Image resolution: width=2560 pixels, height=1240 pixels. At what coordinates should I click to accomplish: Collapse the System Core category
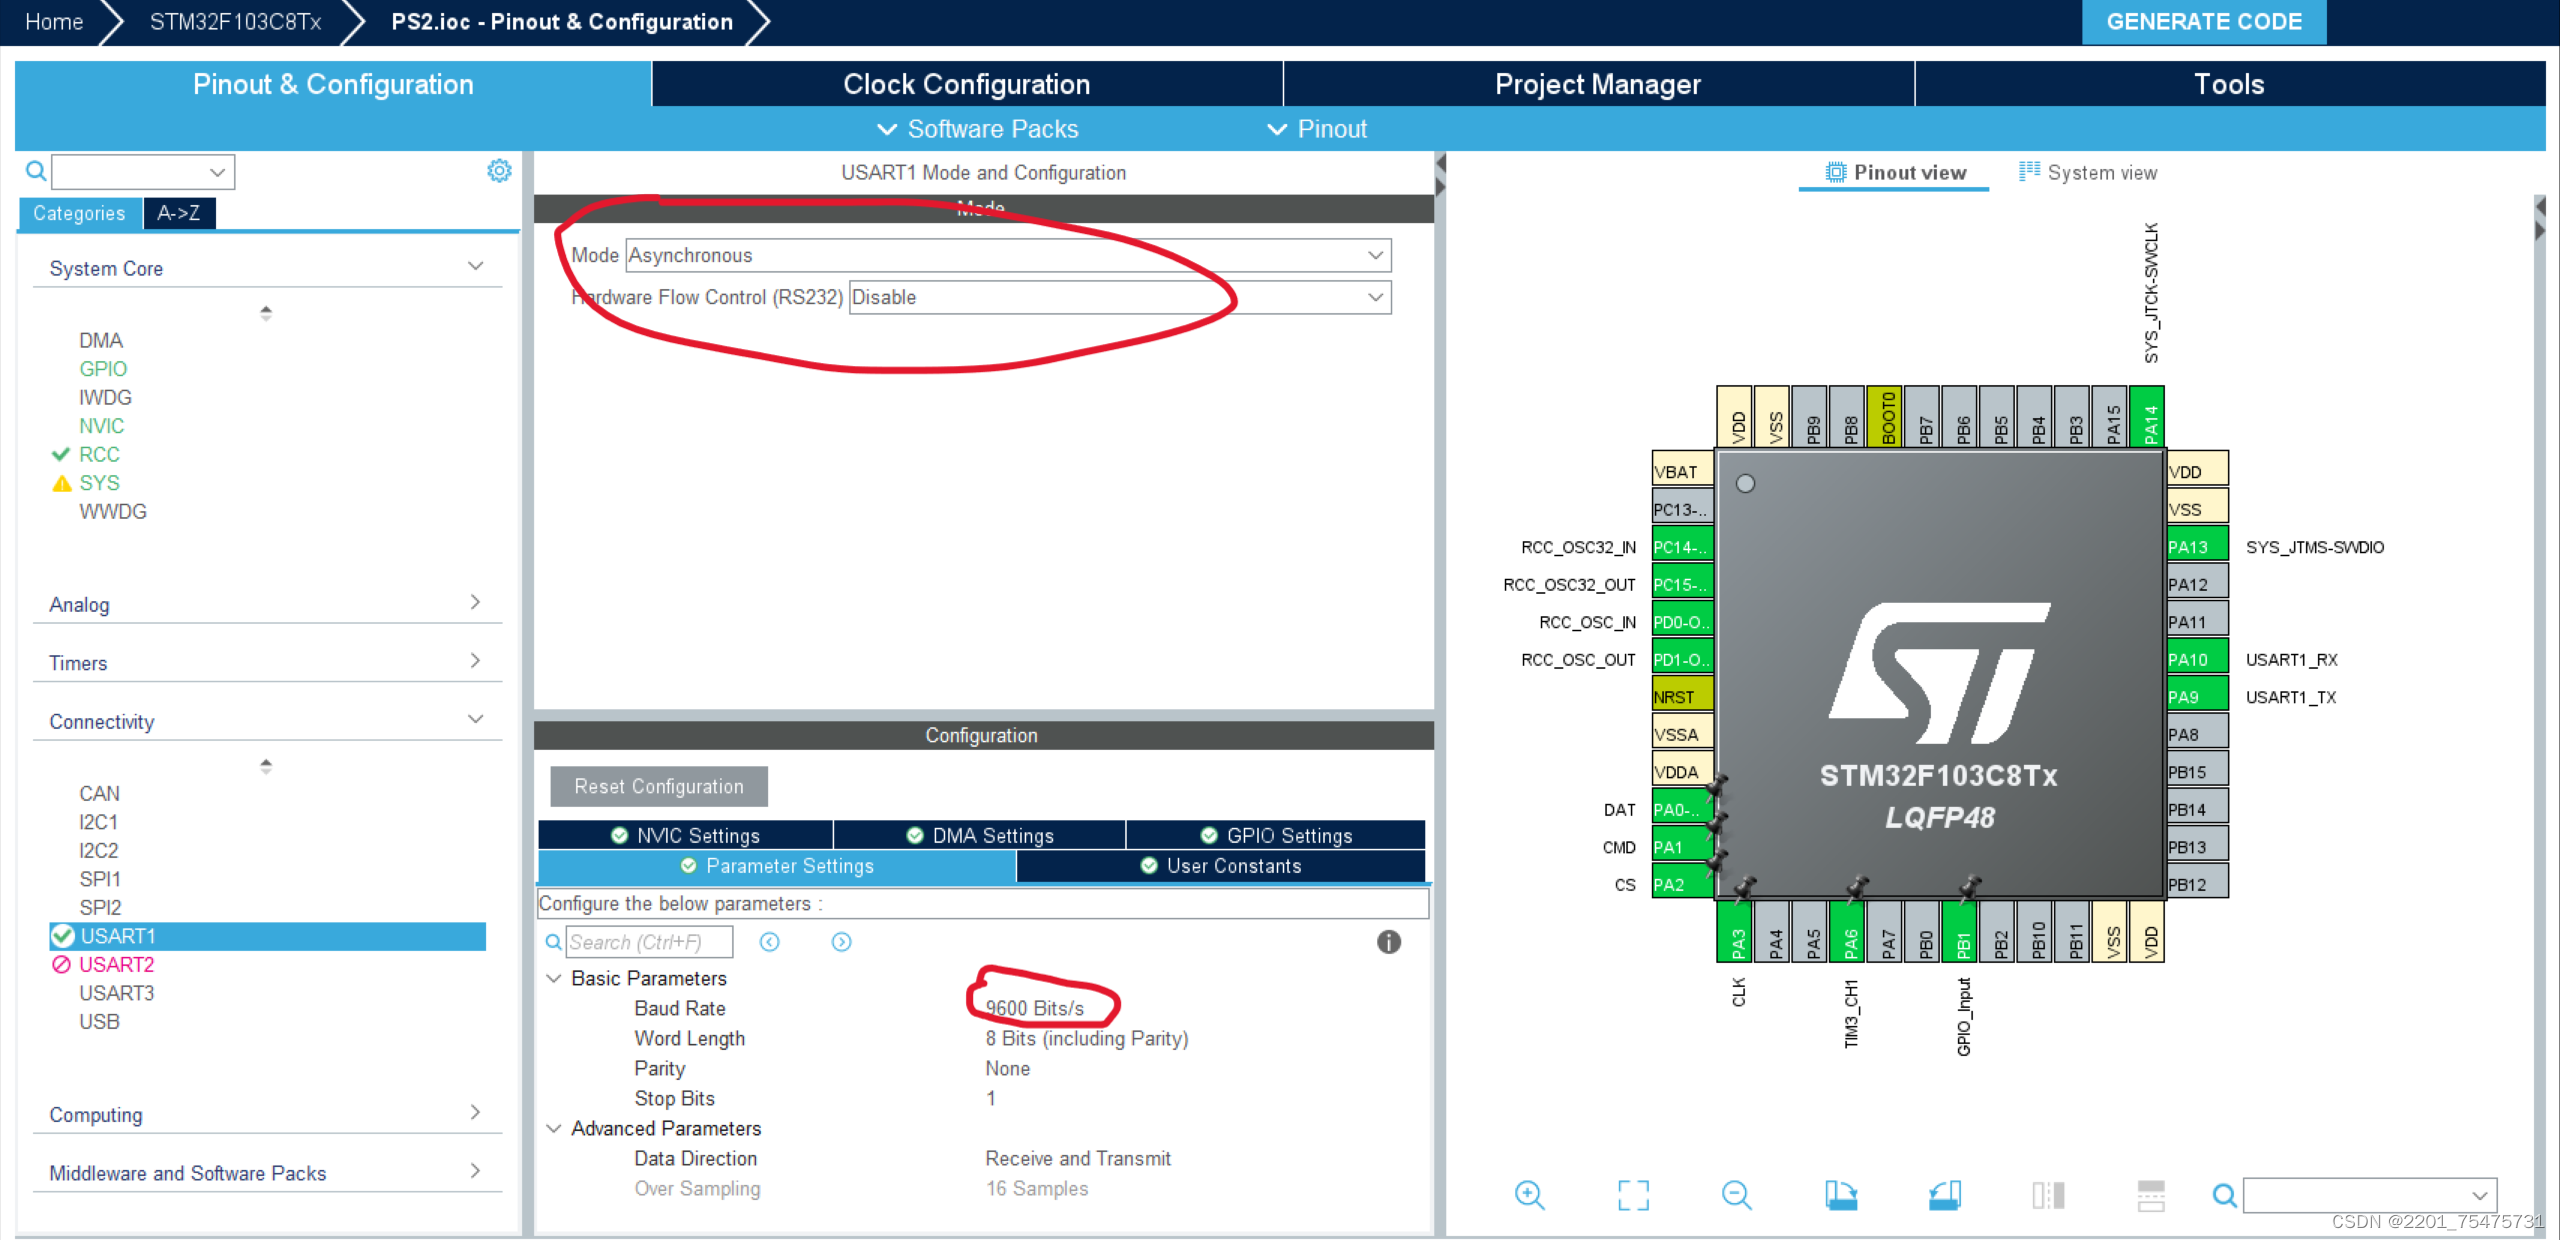(x=475, y=267)
